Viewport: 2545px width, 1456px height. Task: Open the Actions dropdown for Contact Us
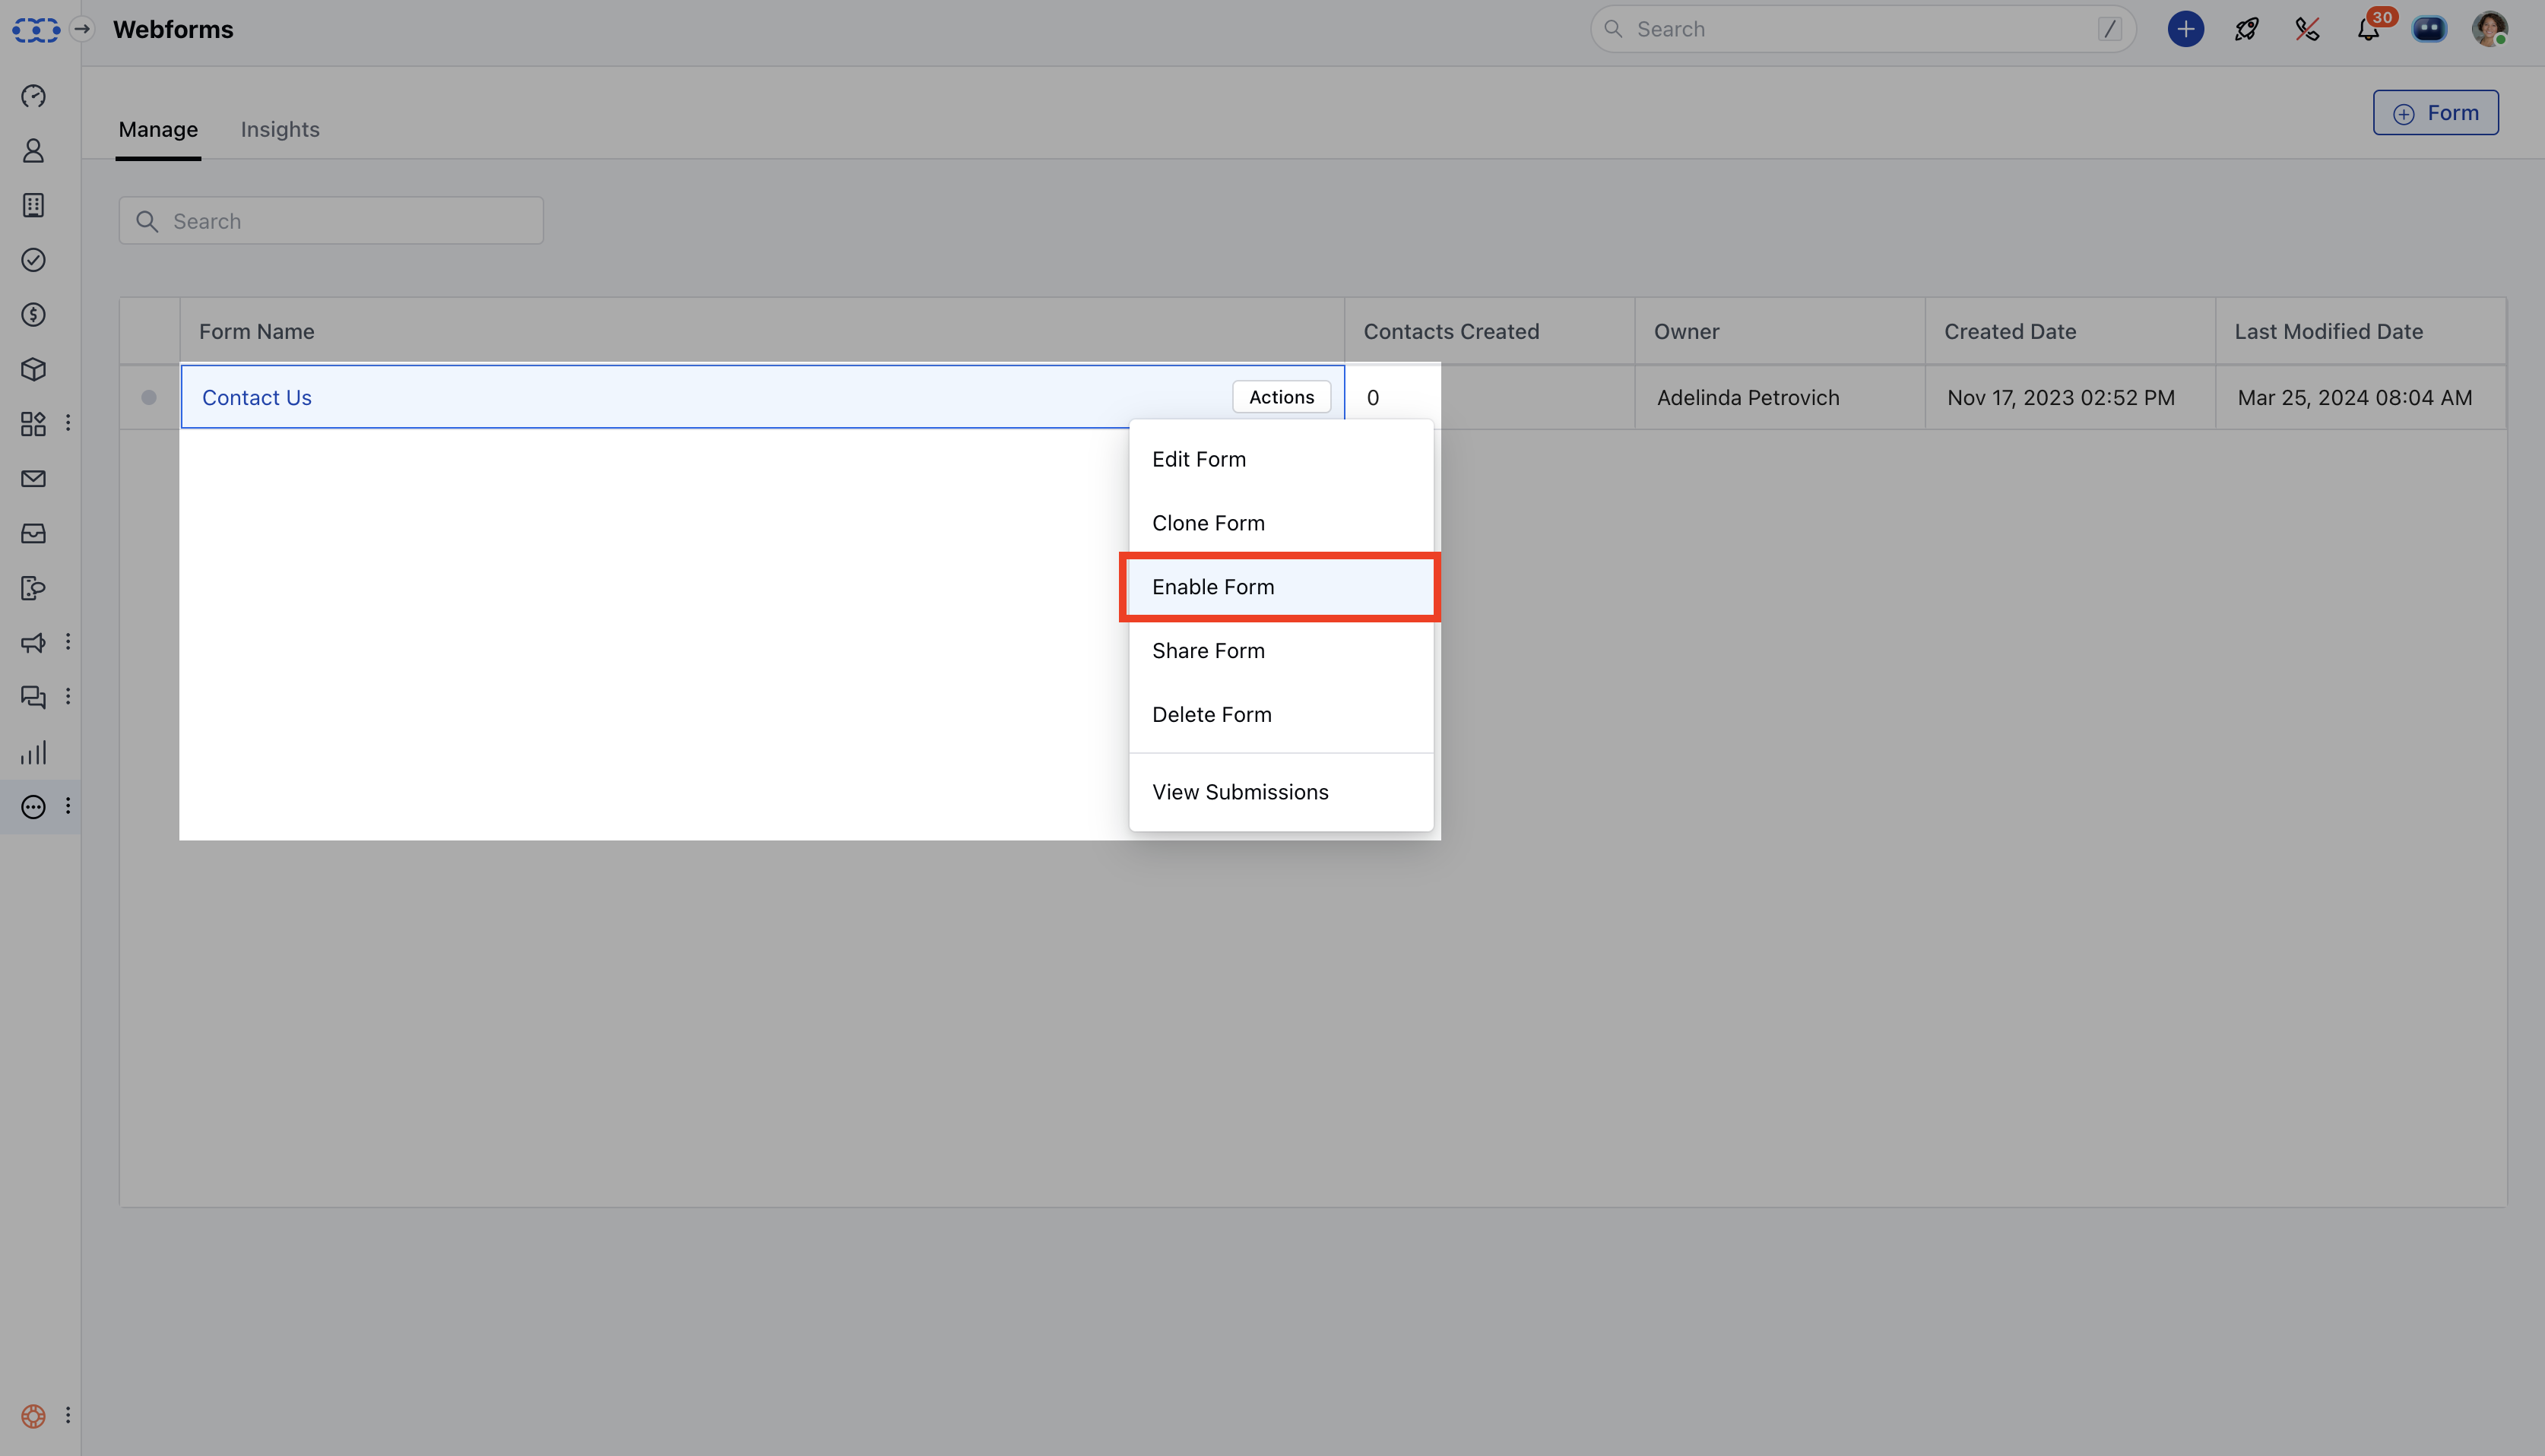(1281, 397)
